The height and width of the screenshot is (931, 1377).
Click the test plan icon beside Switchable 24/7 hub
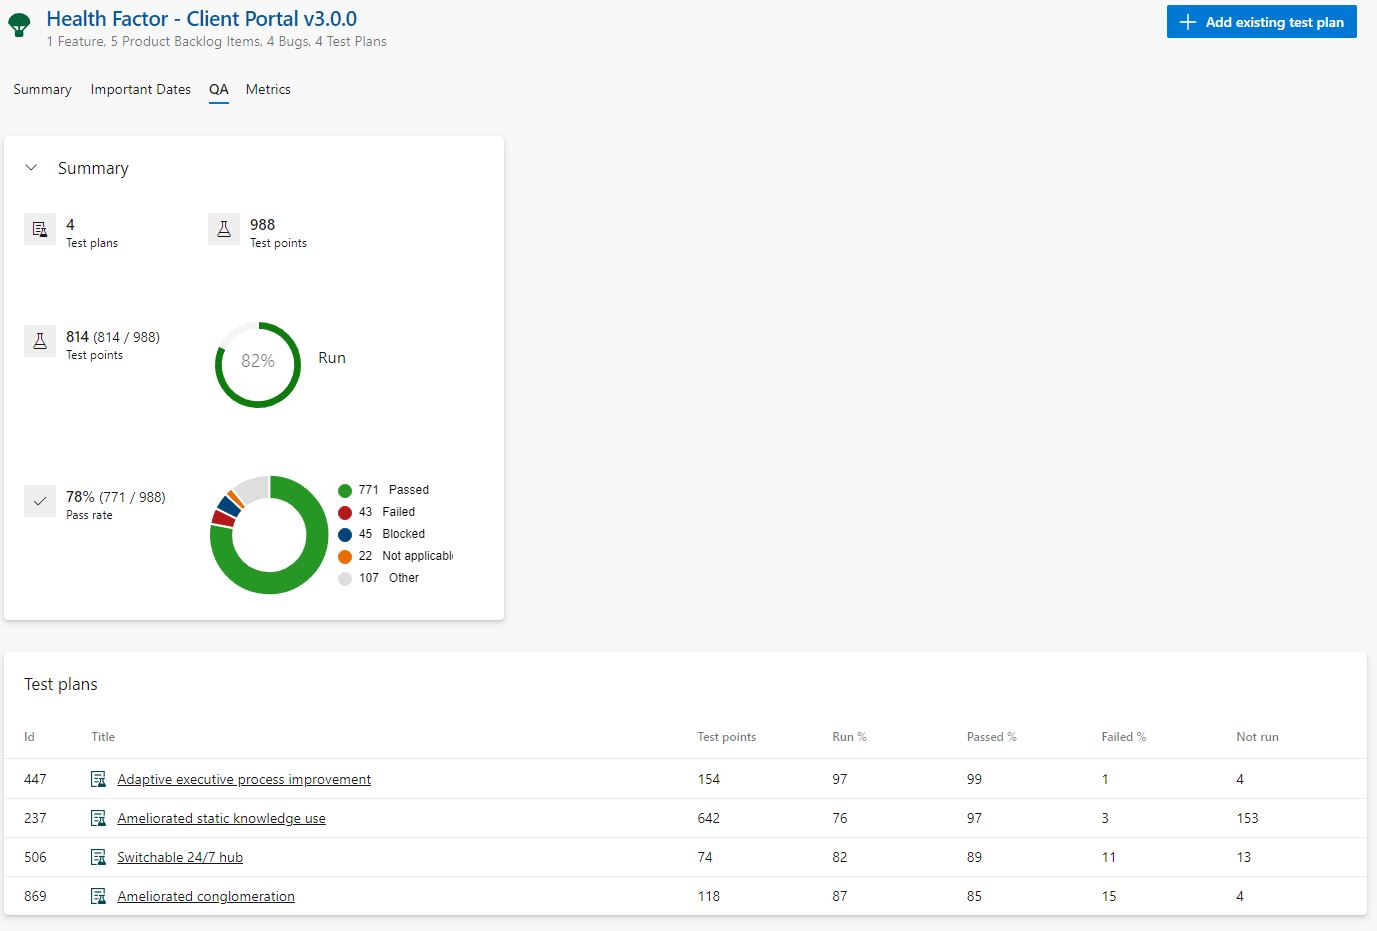pos(99,857)
